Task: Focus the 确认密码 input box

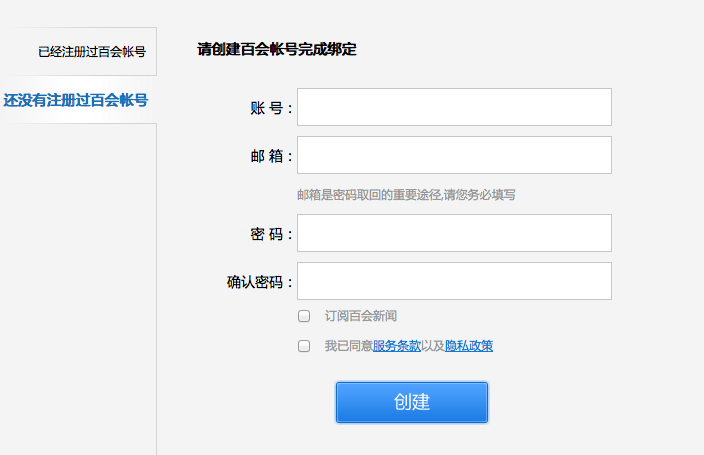Action: pos(454,281)
